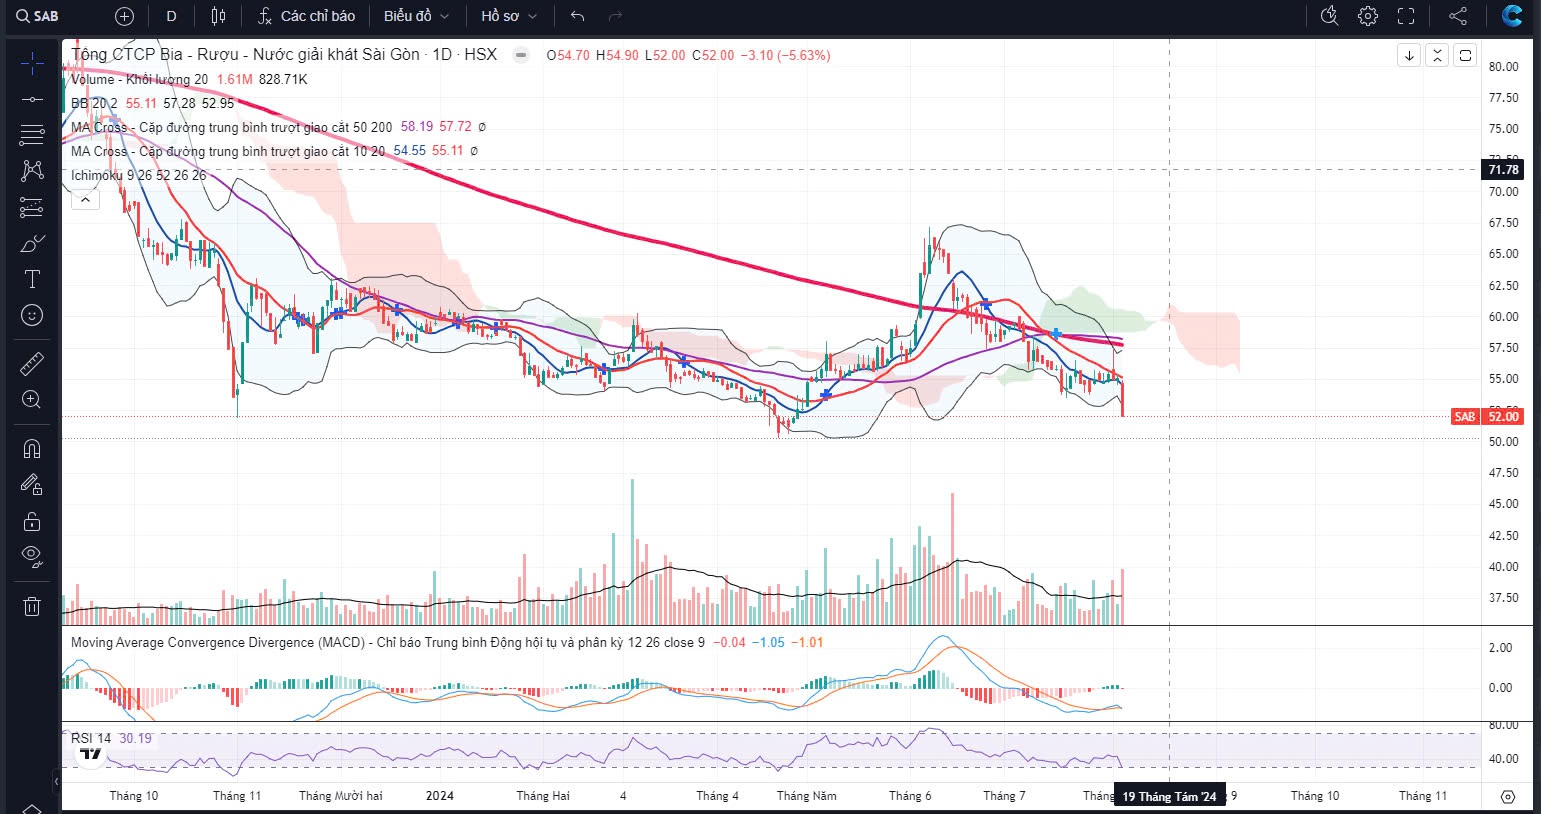1541x814 pixels.
Task: Click the blue C logo icon
Action: click(x=1512, y=16)
